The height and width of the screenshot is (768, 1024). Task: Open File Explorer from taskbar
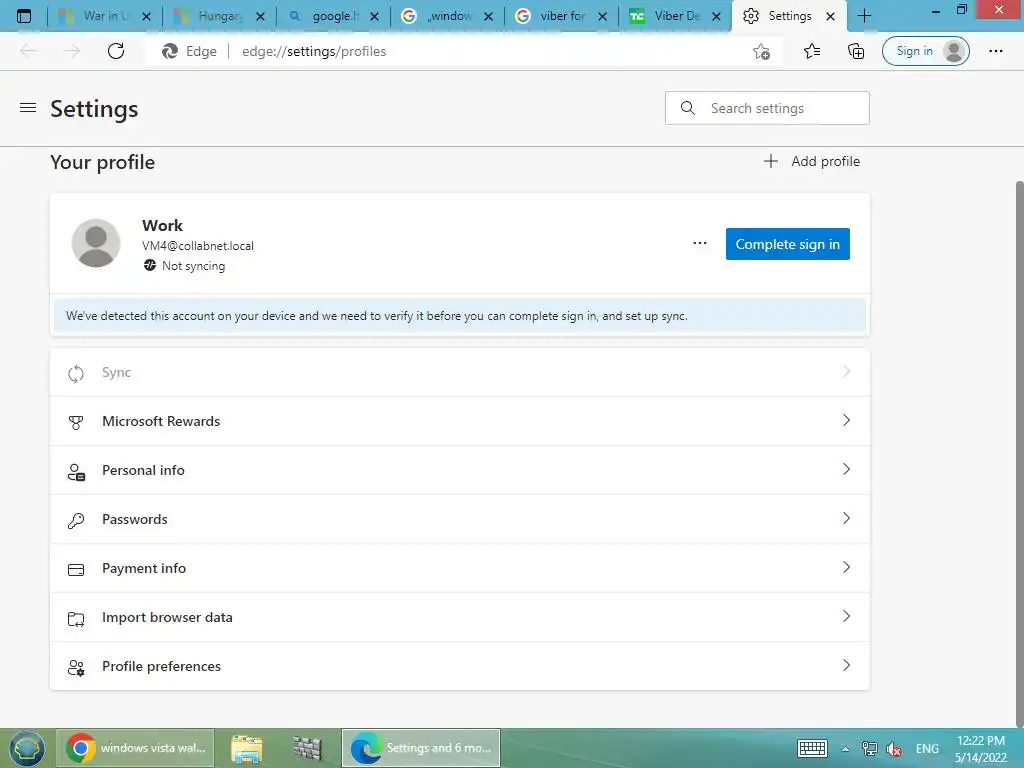[247, 748]
